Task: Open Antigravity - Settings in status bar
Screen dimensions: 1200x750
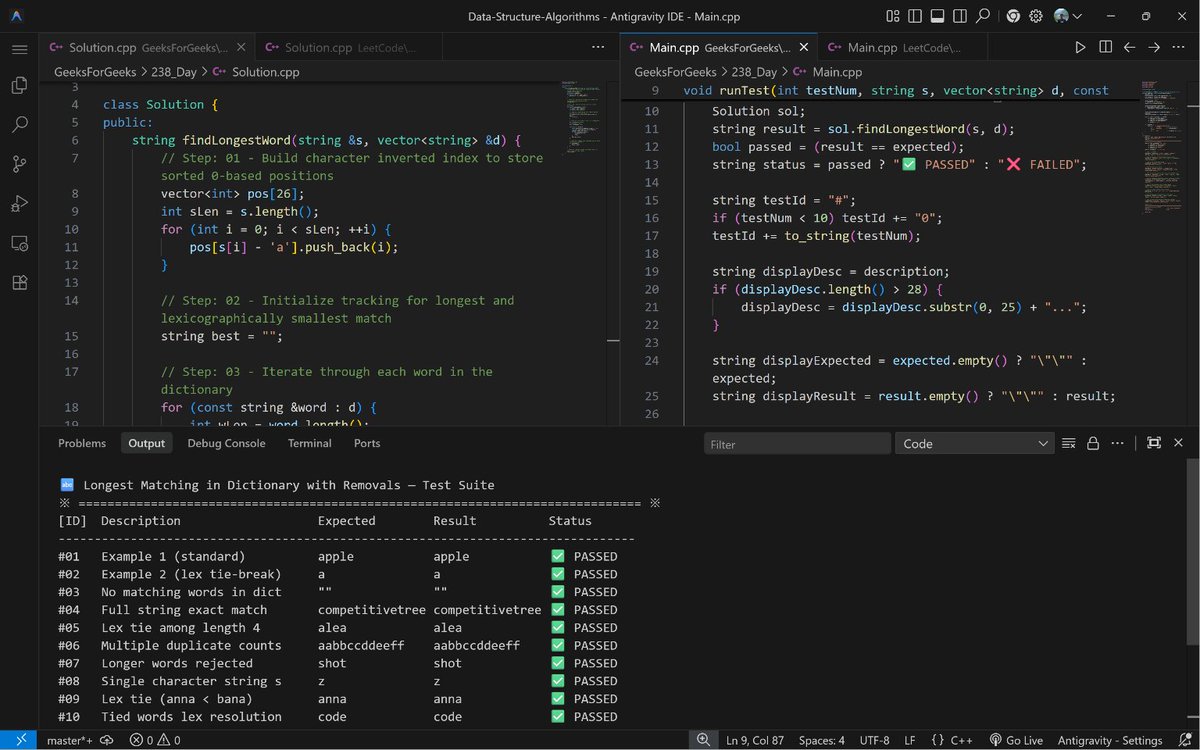Action: (1108, 740)
